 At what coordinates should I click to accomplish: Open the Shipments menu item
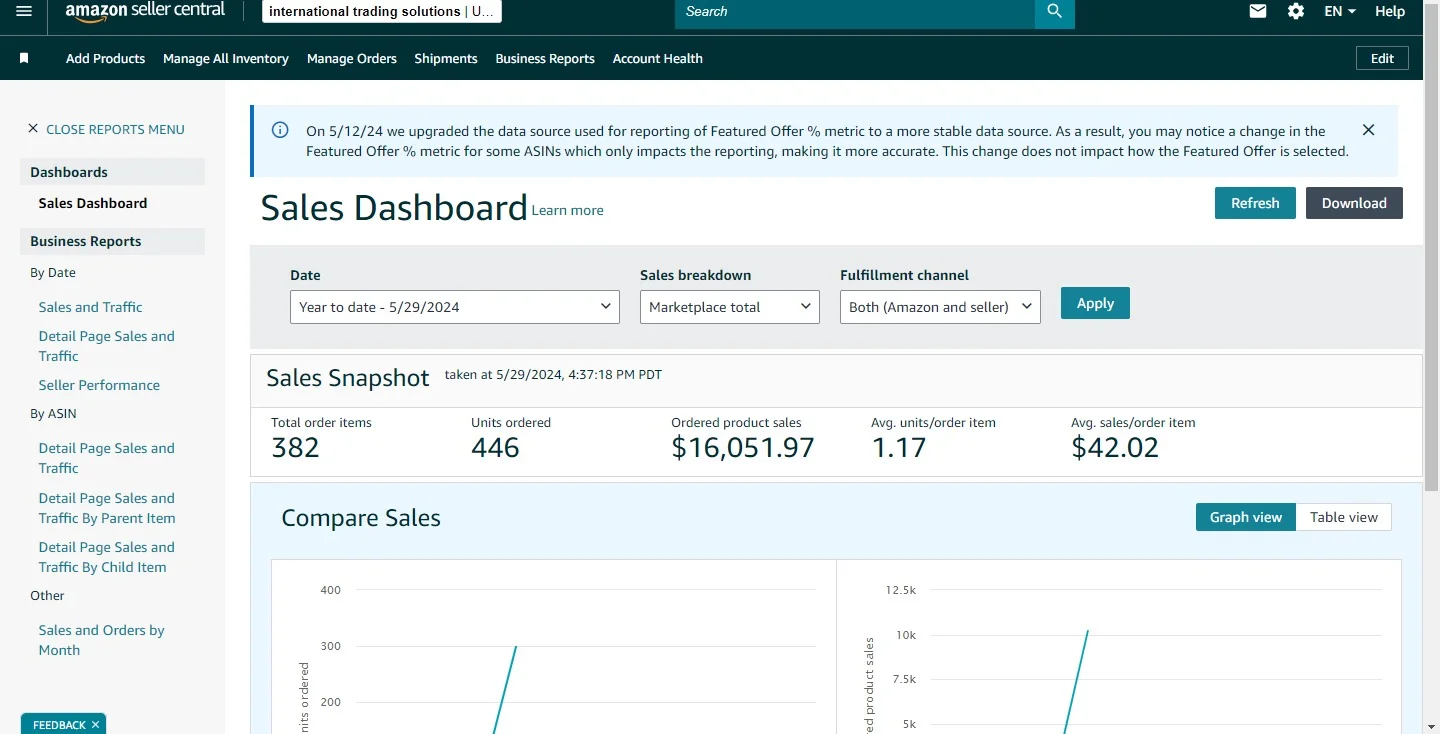click(446, 58)
